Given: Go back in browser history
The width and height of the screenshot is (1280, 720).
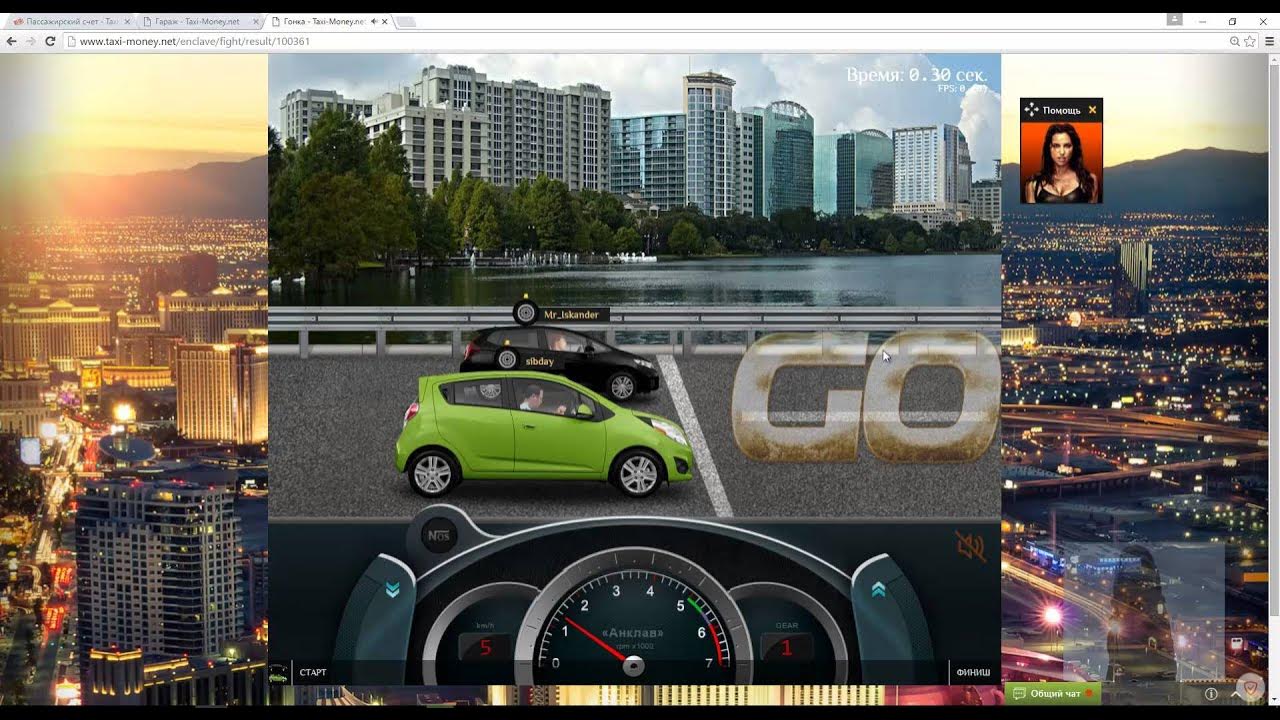Looking at the screenshot, I should (12, 41).
